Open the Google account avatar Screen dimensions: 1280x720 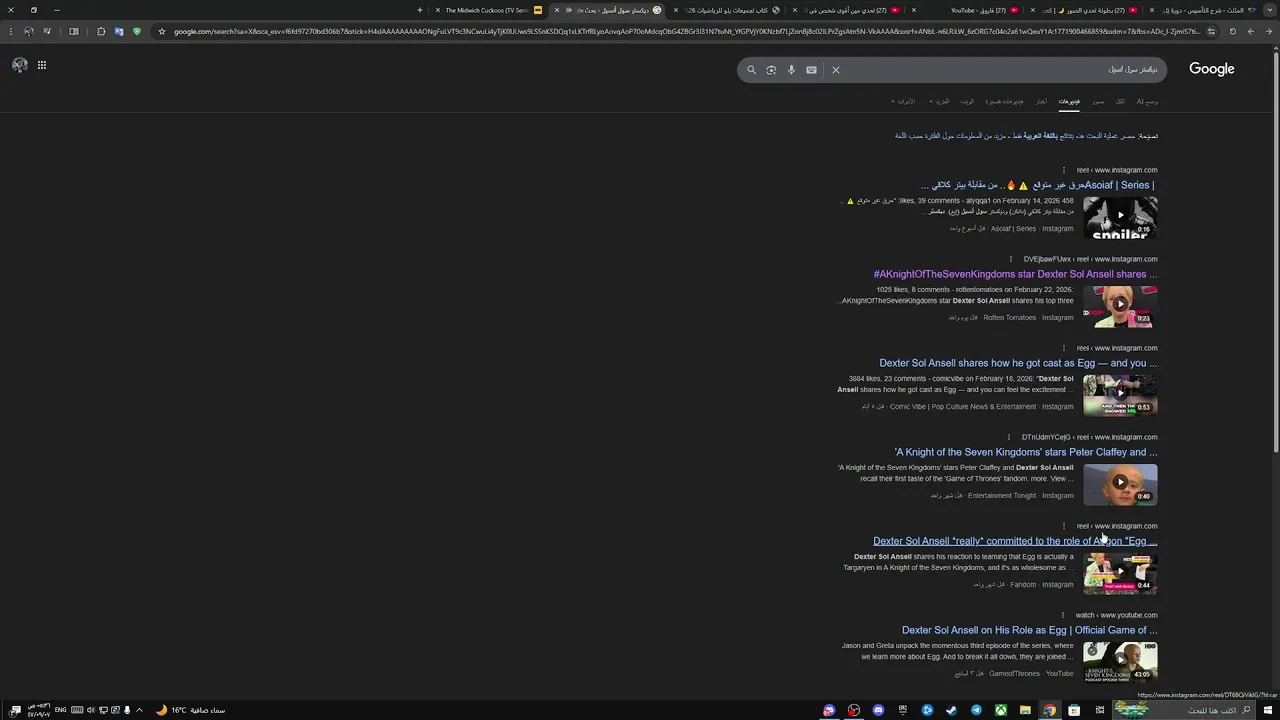pyautogui.click(x=20, y=65)
